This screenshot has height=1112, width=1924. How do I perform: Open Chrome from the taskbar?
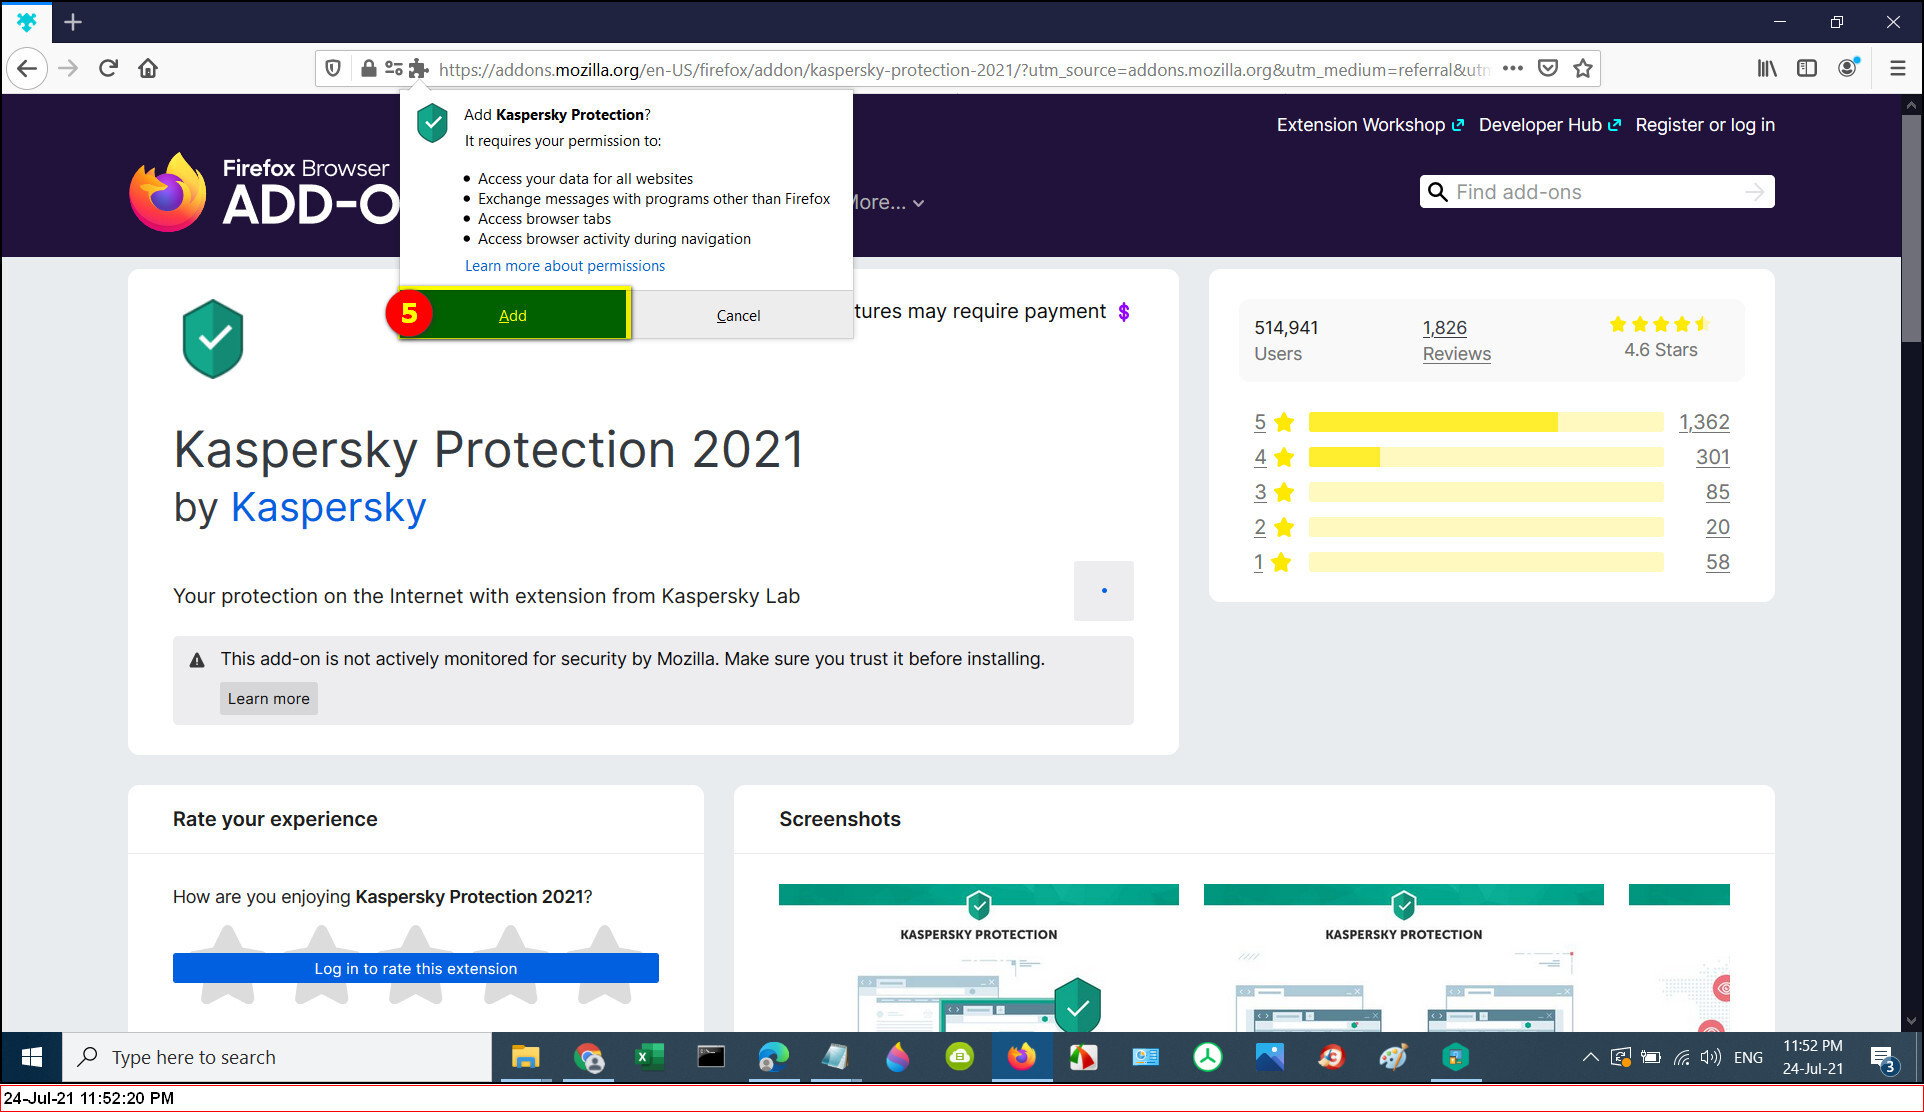[588, 1057]
